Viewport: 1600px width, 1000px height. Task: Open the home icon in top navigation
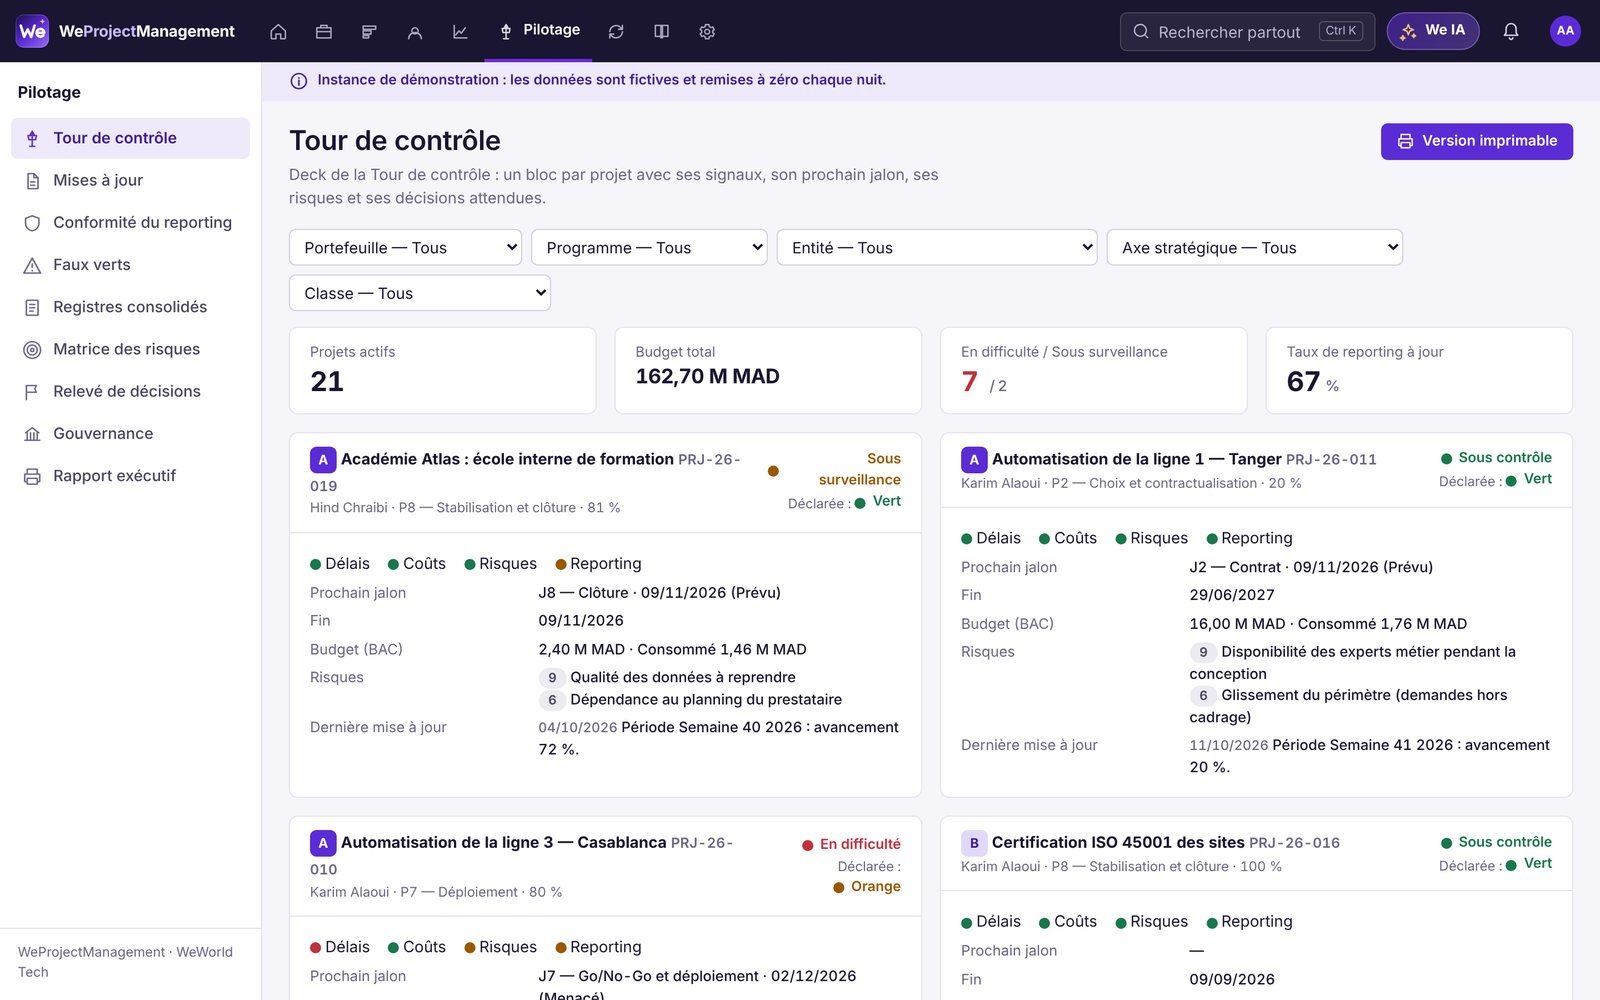coord(278,32)
